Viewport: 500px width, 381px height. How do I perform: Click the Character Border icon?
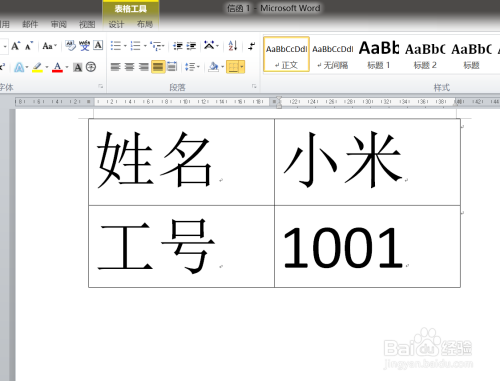tap(98, 45)
